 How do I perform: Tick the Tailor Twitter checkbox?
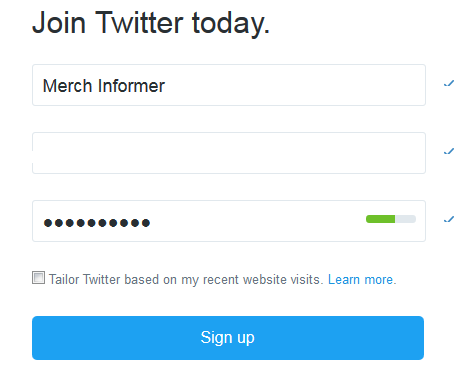[38, 277]
